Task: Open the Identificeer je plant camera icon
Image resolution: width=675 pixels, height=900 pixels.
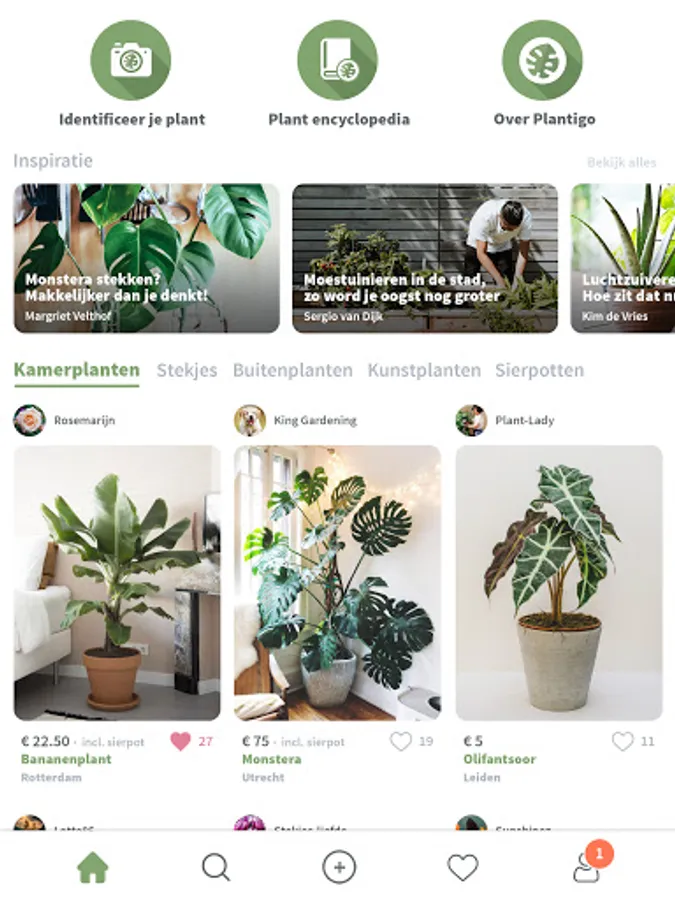Action: click(x=131, y=60)
